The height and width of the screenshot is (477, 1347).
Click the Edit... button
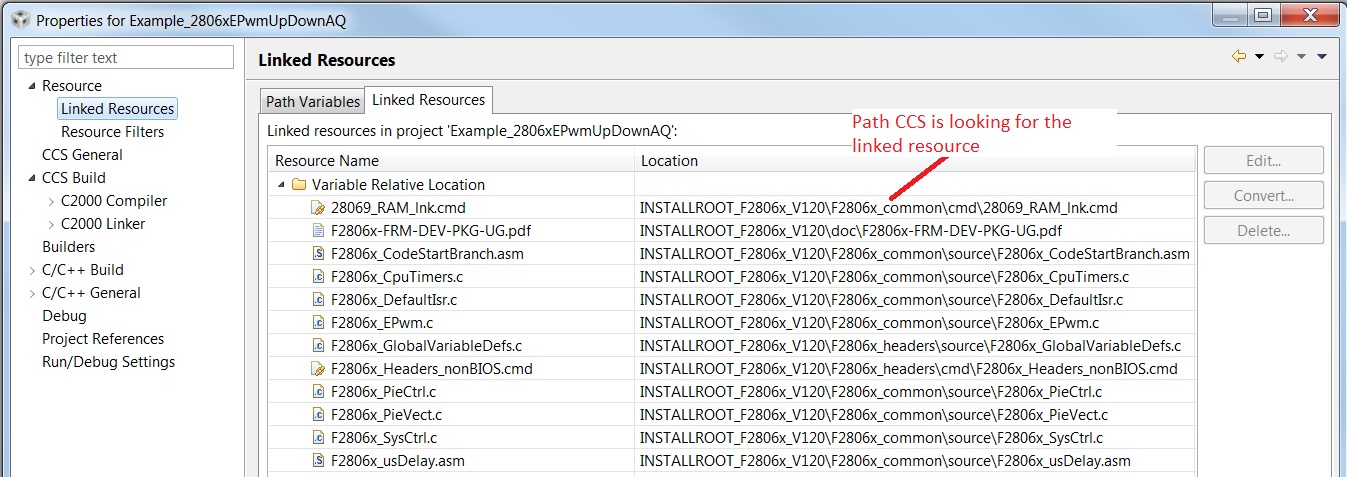pos(1264,160)
